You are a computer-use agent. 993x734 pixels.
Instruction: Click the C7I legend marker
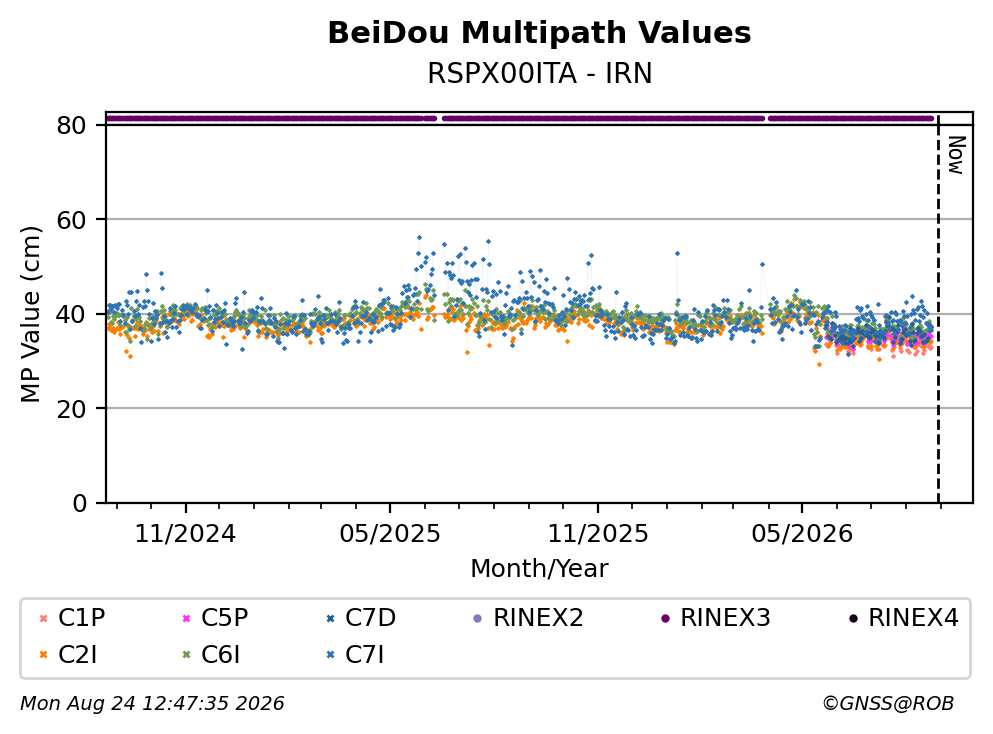click(330, 655)
